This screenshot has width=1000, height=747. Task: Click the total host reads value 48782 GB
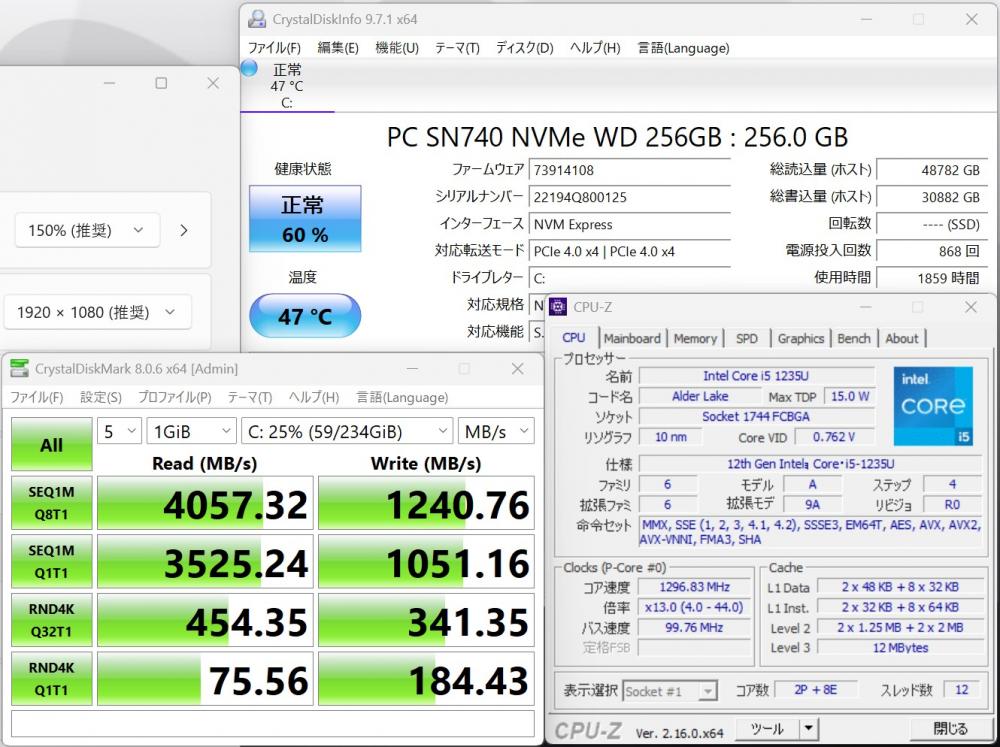point(932,170)
